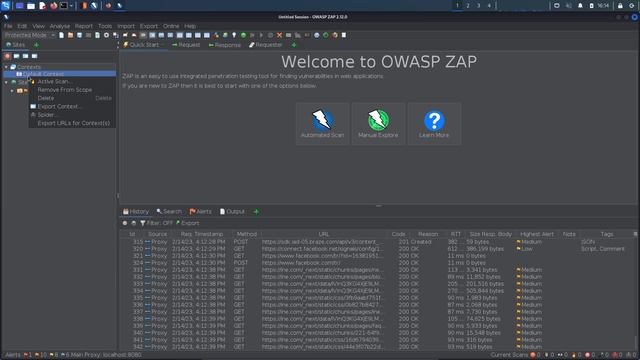
Task: Click the Firefox browser launch icon
Action: 335,35
